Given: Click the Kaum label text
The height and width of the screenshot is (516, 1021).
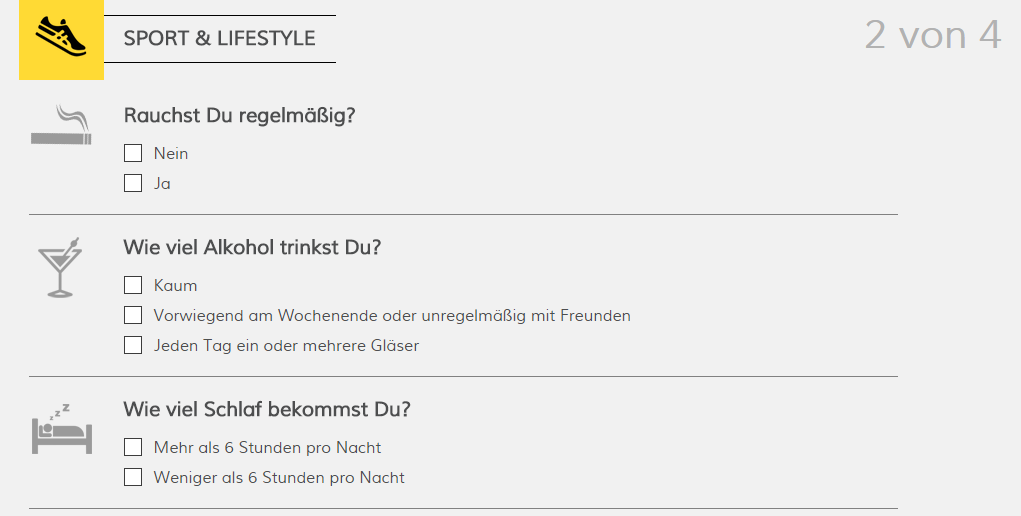Looking at the screenshot, I should pos(175,286).
